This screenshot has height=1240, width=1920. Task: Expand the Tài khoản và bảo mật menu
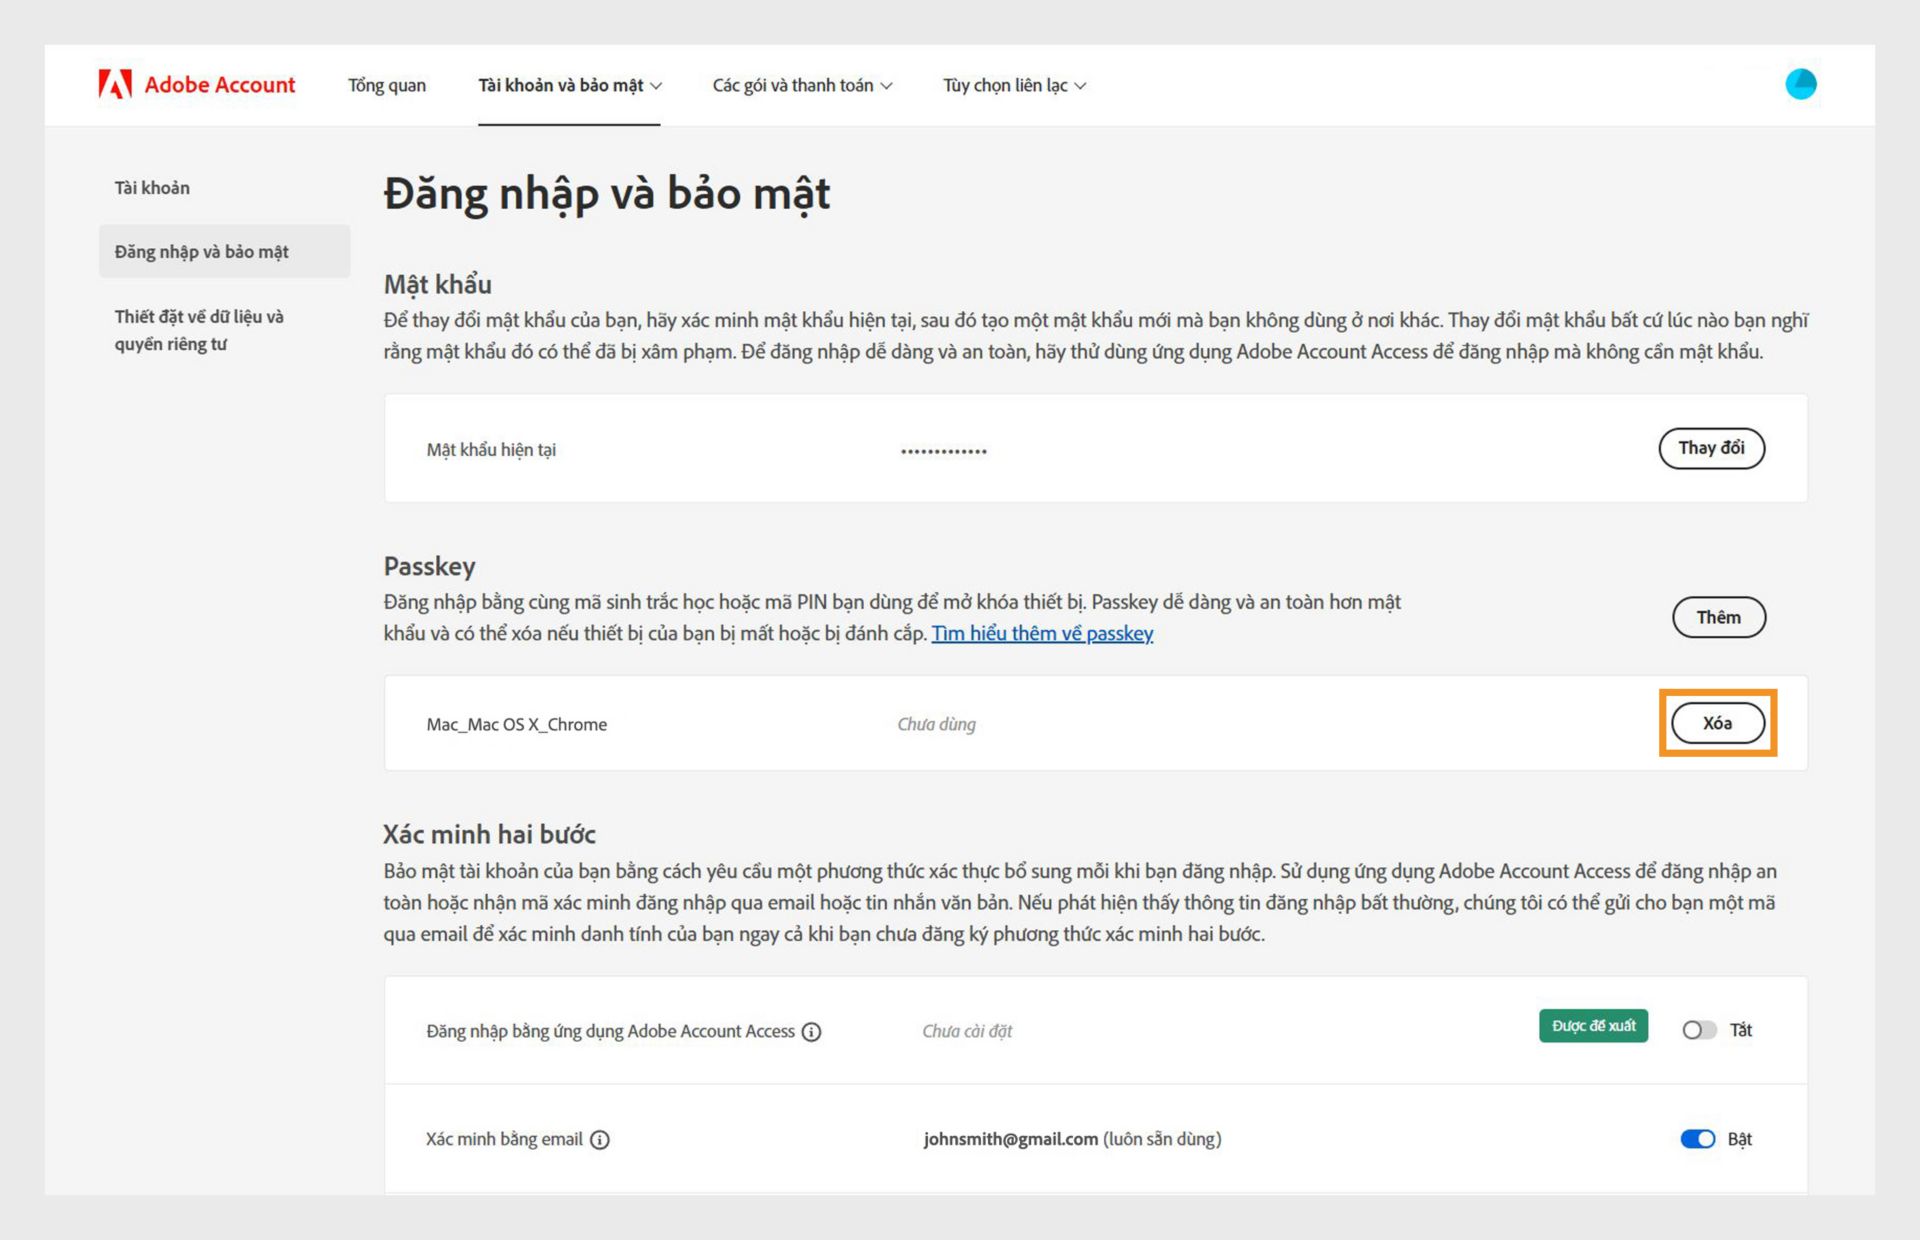pos(569,86)
